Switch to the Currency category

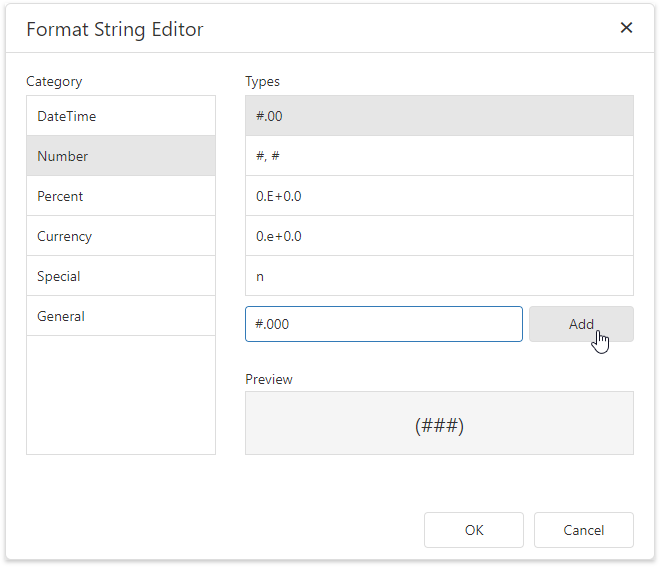pos(121,236)
